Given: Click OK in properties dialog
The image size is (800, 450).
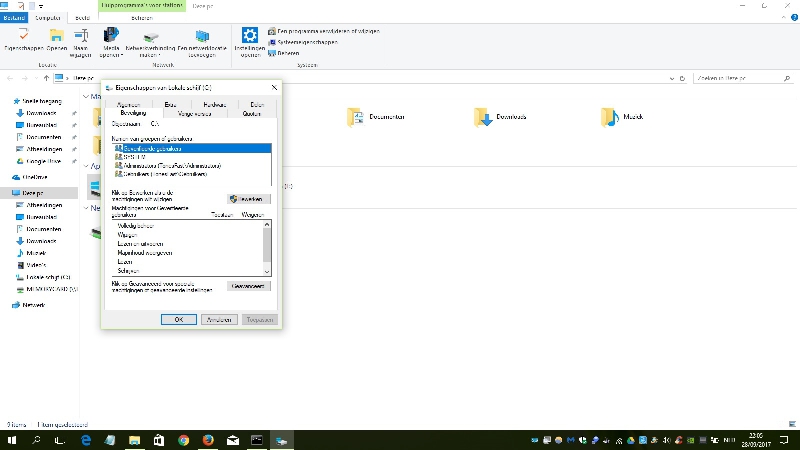Looking at the screenshot, I should [179, 319].
